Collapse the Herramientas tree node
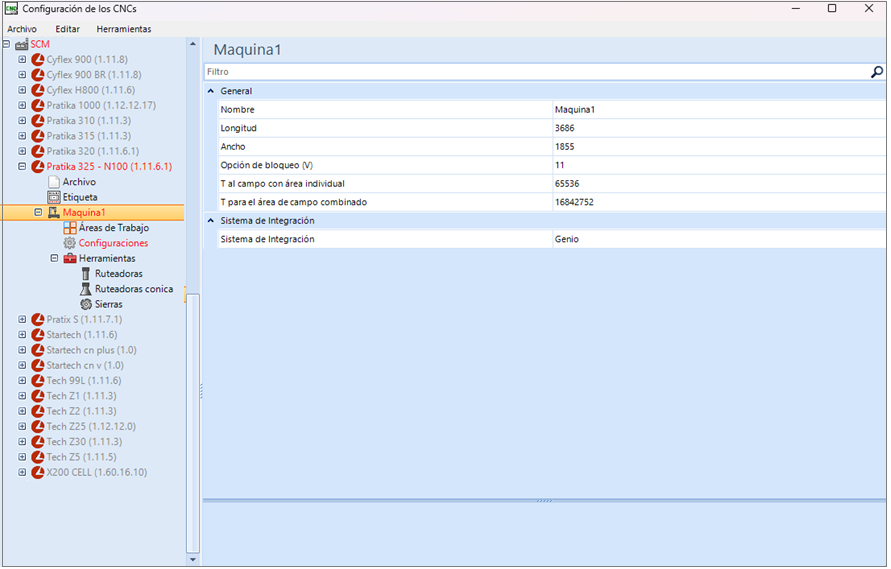891x569 pixels. [x=54, y=259]
